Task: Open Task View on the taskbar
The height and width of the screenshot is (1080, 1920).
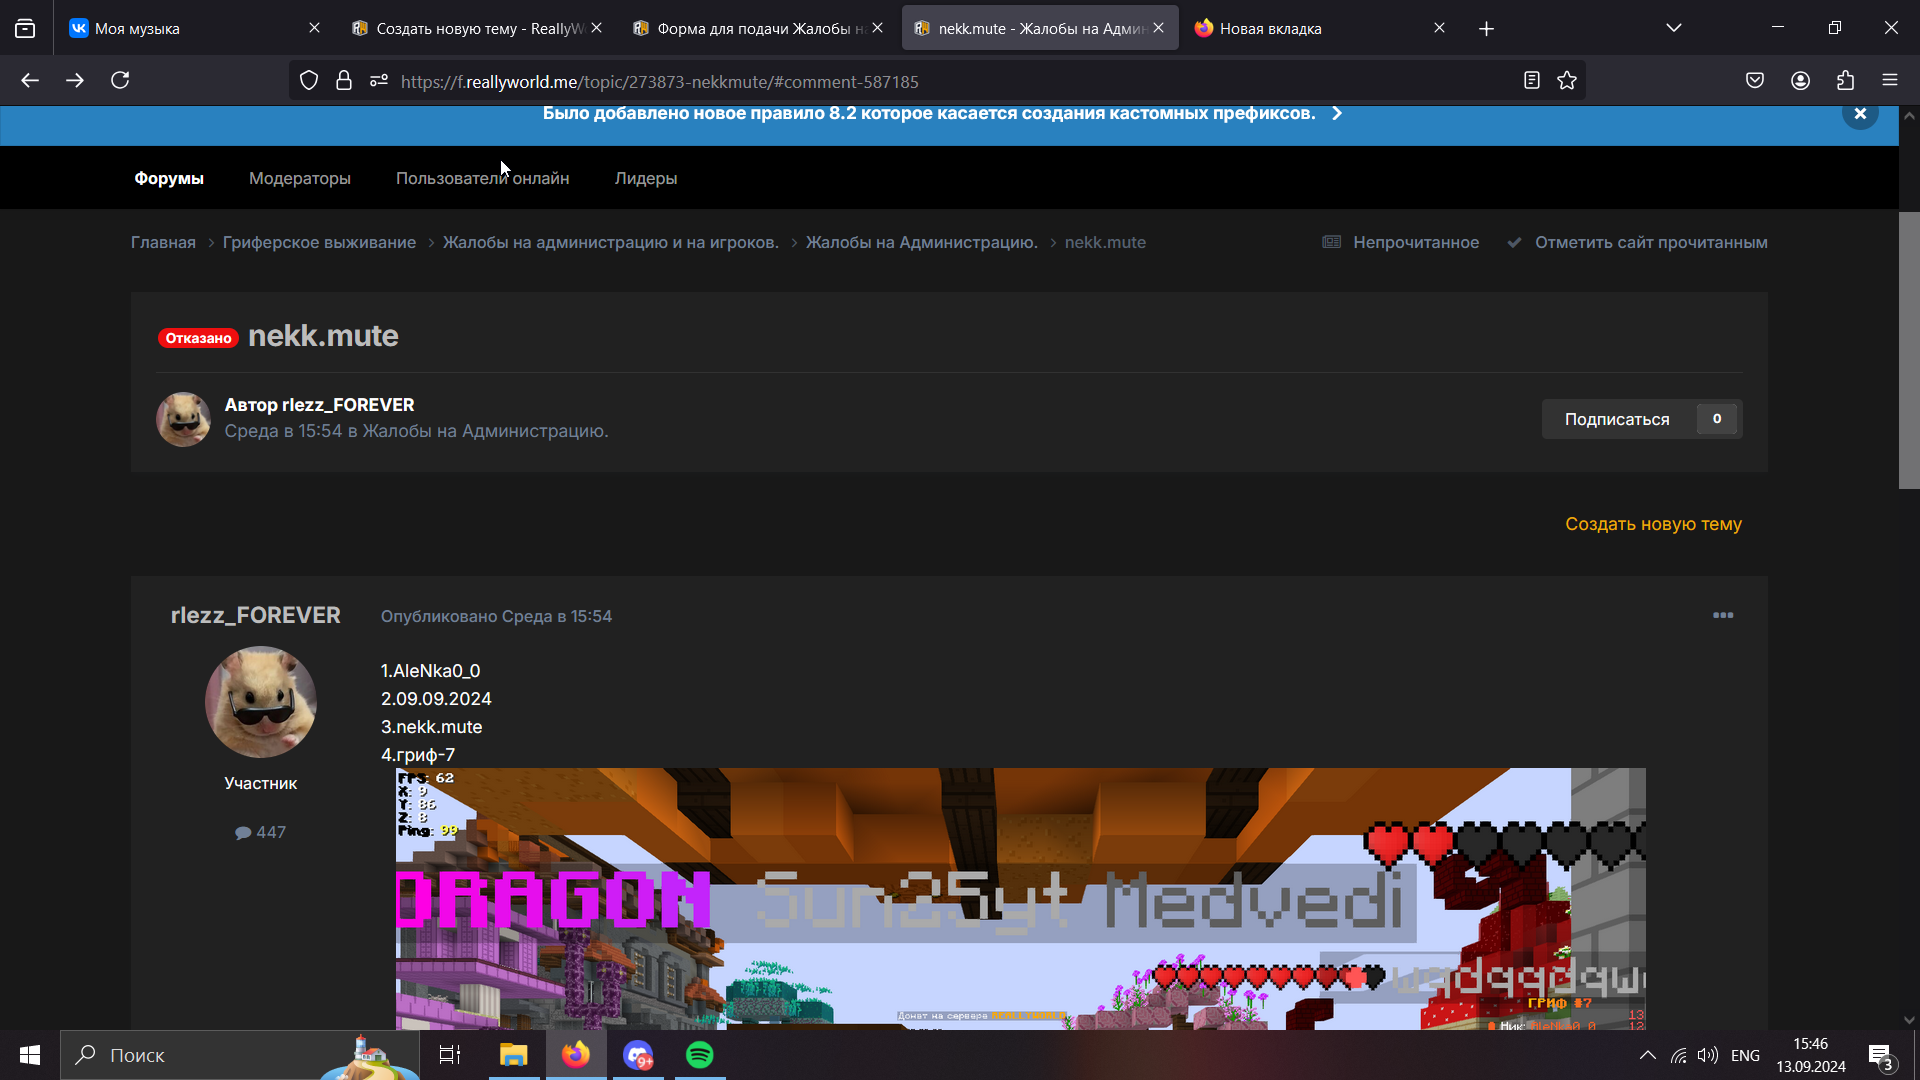Action: pos(450,1055)
